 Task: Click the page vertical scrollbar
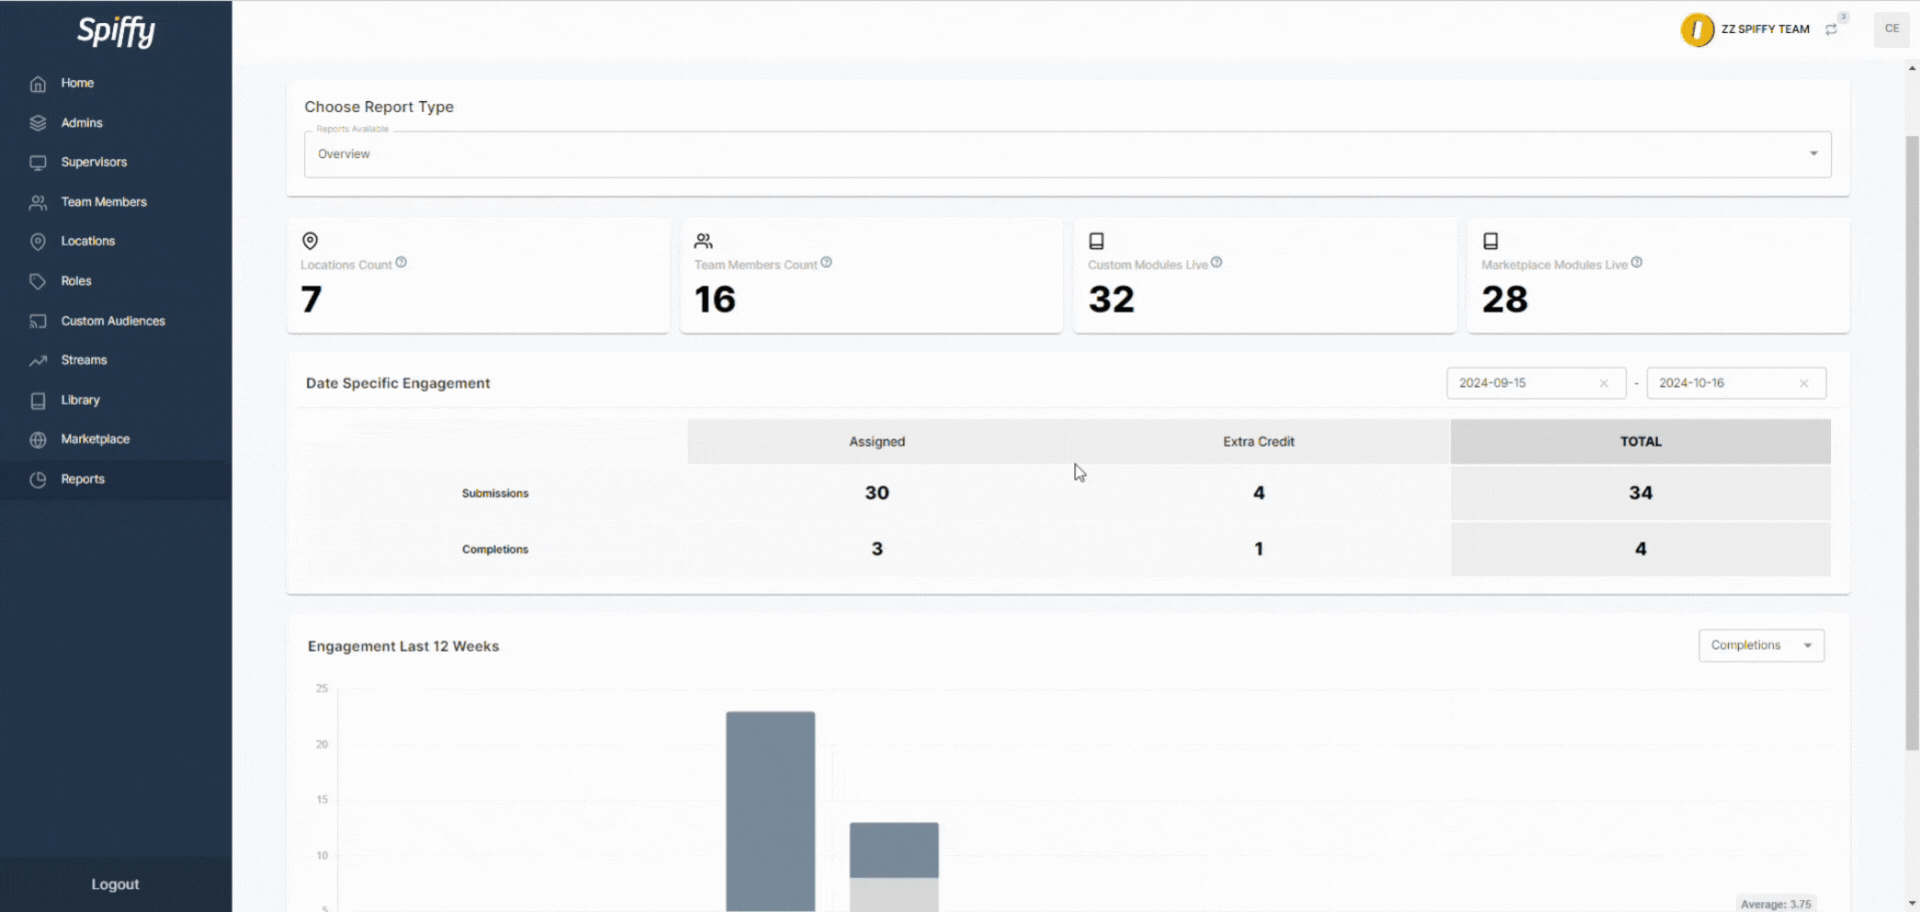[1912, 440]
